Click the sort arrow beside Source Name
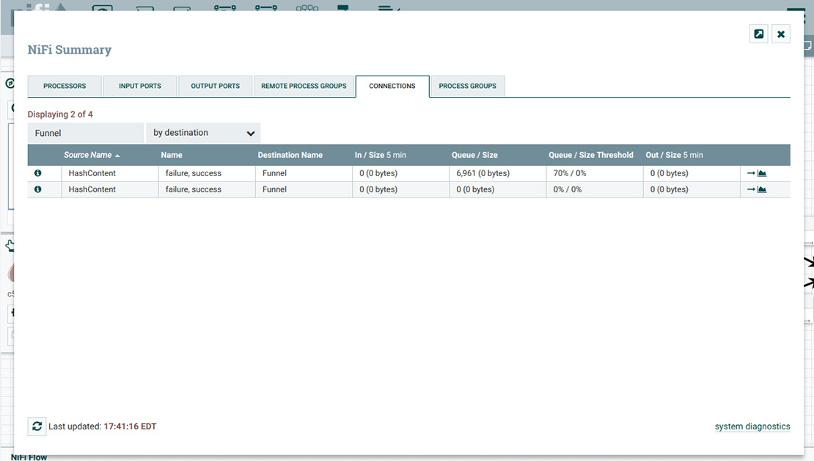814x461 pixels. [118, 156]
